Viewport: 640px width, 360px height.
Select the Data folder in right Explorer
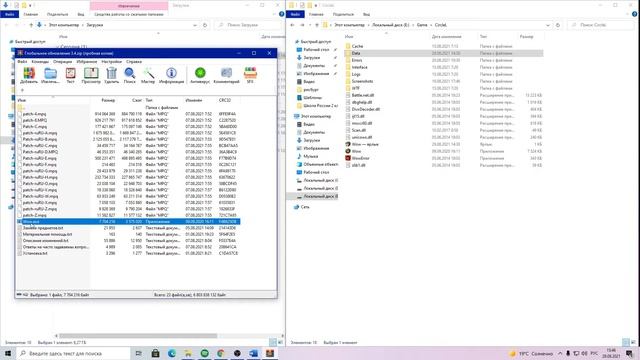point(356,53)
